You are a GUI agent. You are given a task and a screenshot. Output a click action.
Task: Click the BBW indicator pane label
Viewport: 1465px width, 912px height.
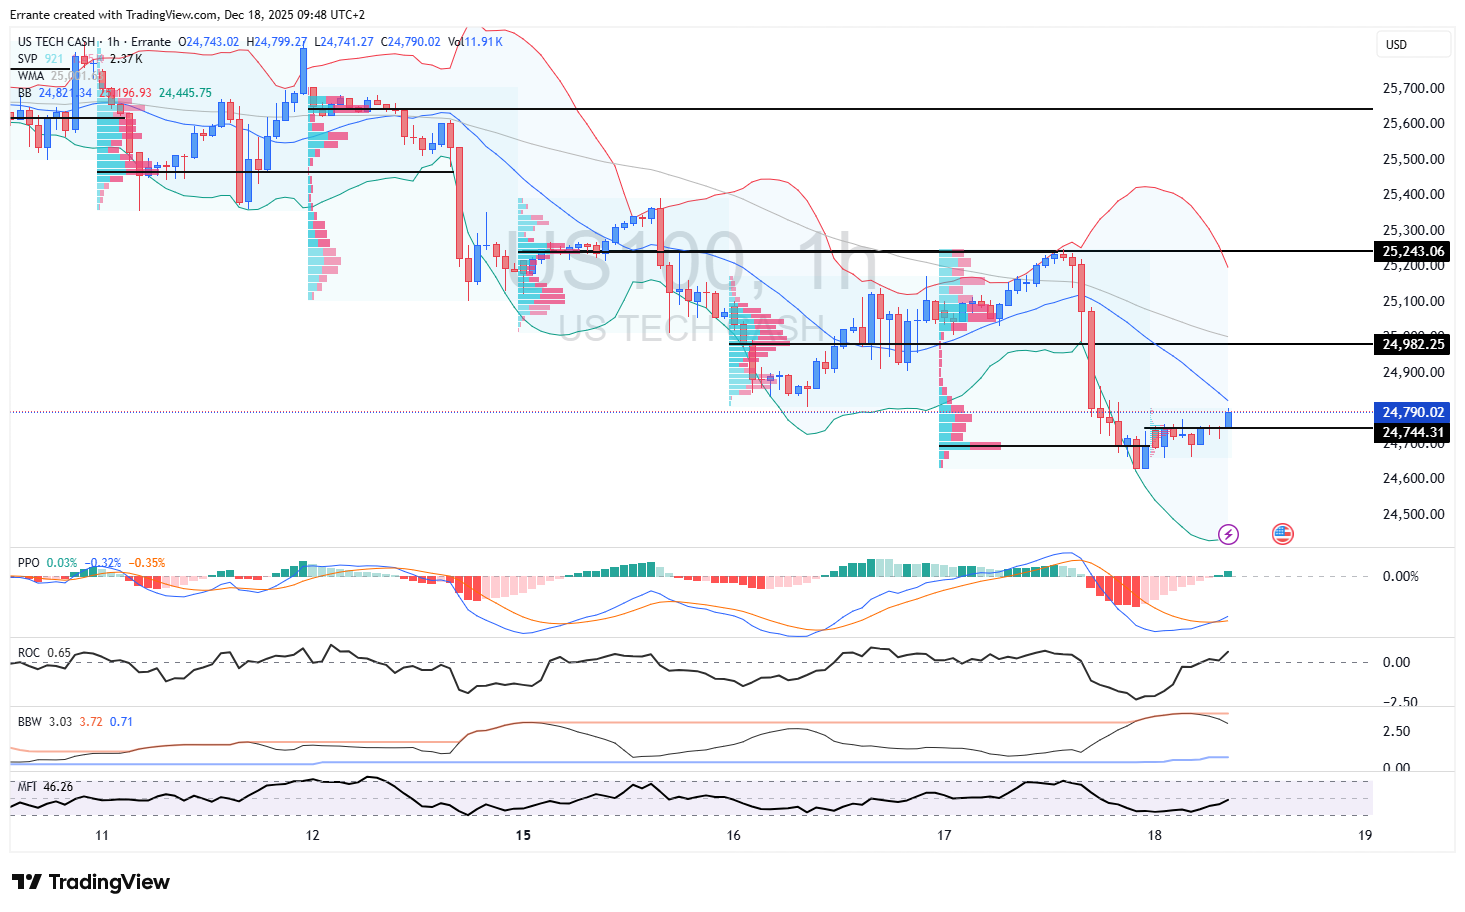point(29,722)
